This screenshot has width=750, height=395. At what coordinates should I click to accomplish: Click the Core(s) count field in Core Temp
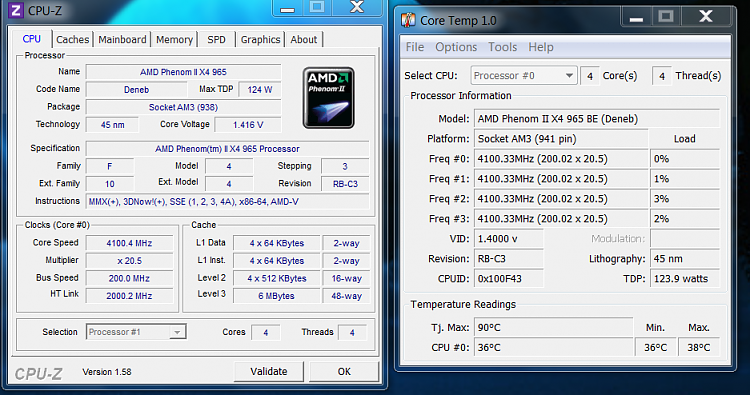tap(590, 76)
